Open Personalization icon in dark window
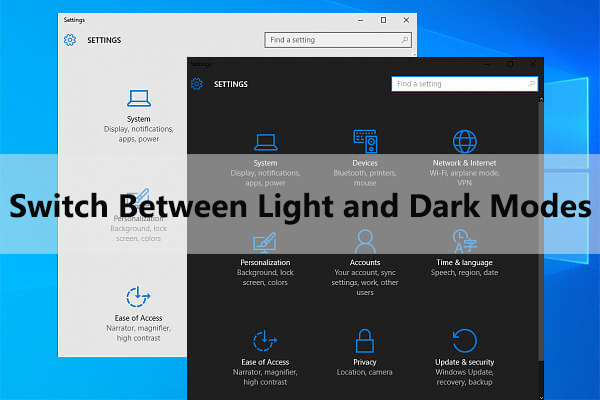Viewport: 600px width, 400px height. [x=265, y=242]
